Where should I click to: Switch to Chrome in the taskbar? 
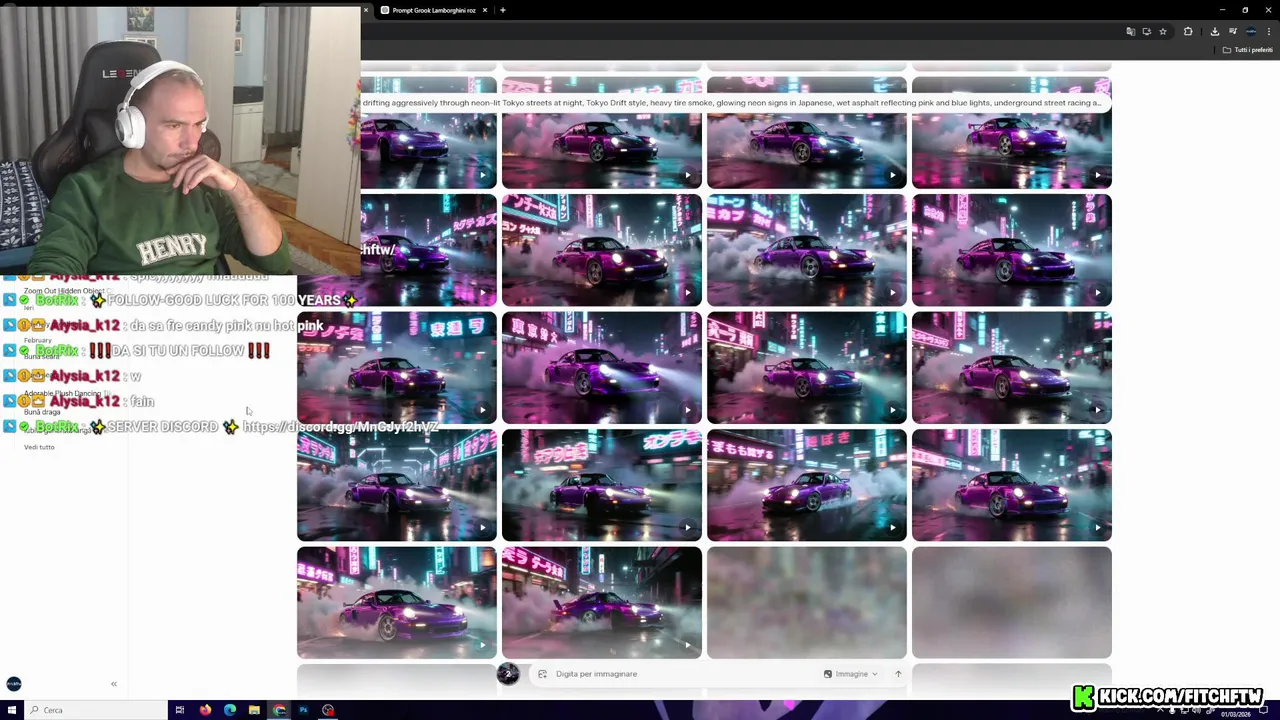click(279, 710)
